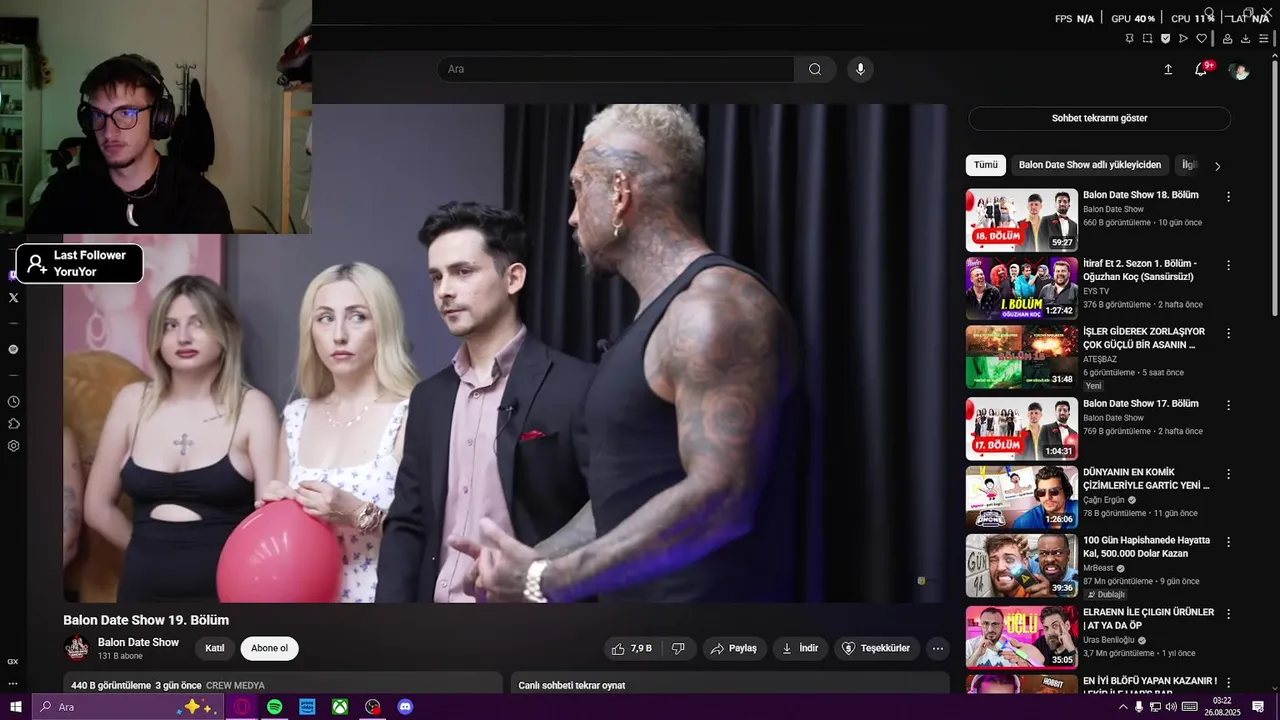Open Opera GX from the taskbar
Screen dimensions: 1280x720
pos(242,707)
